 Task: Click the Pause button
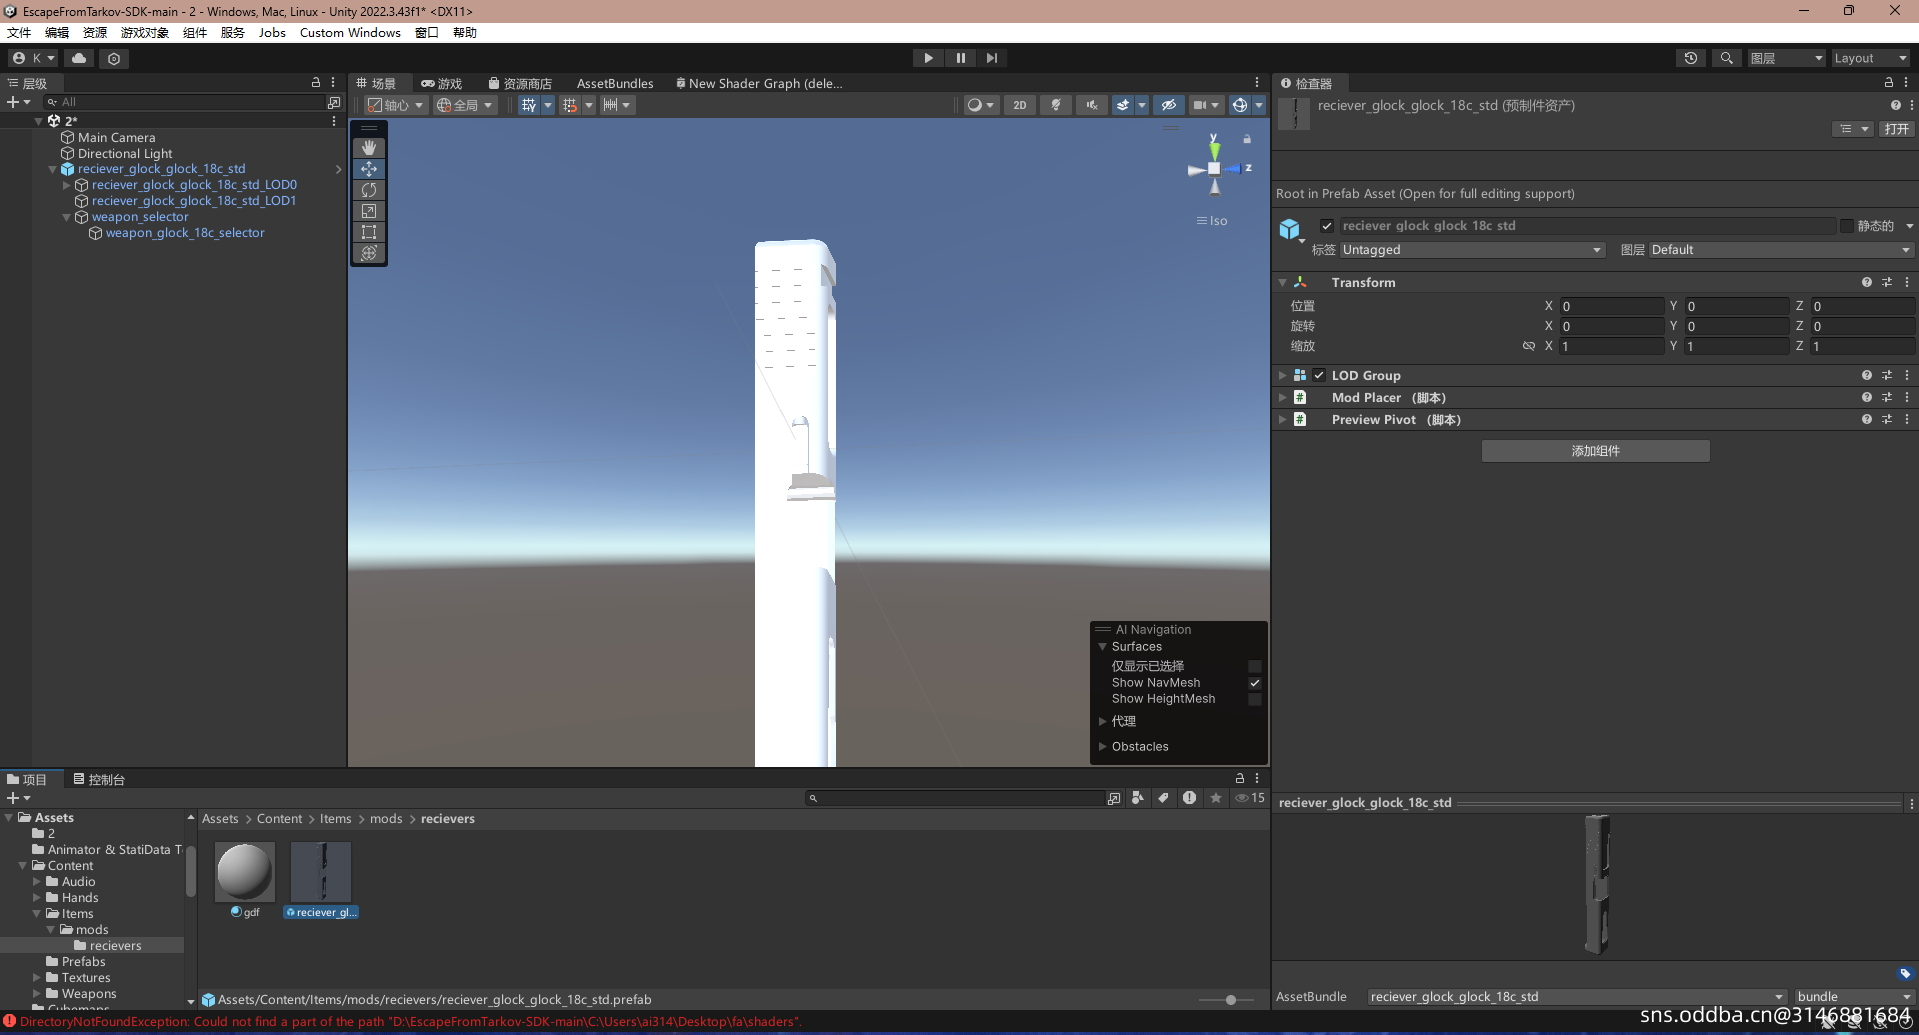[960, 58]
